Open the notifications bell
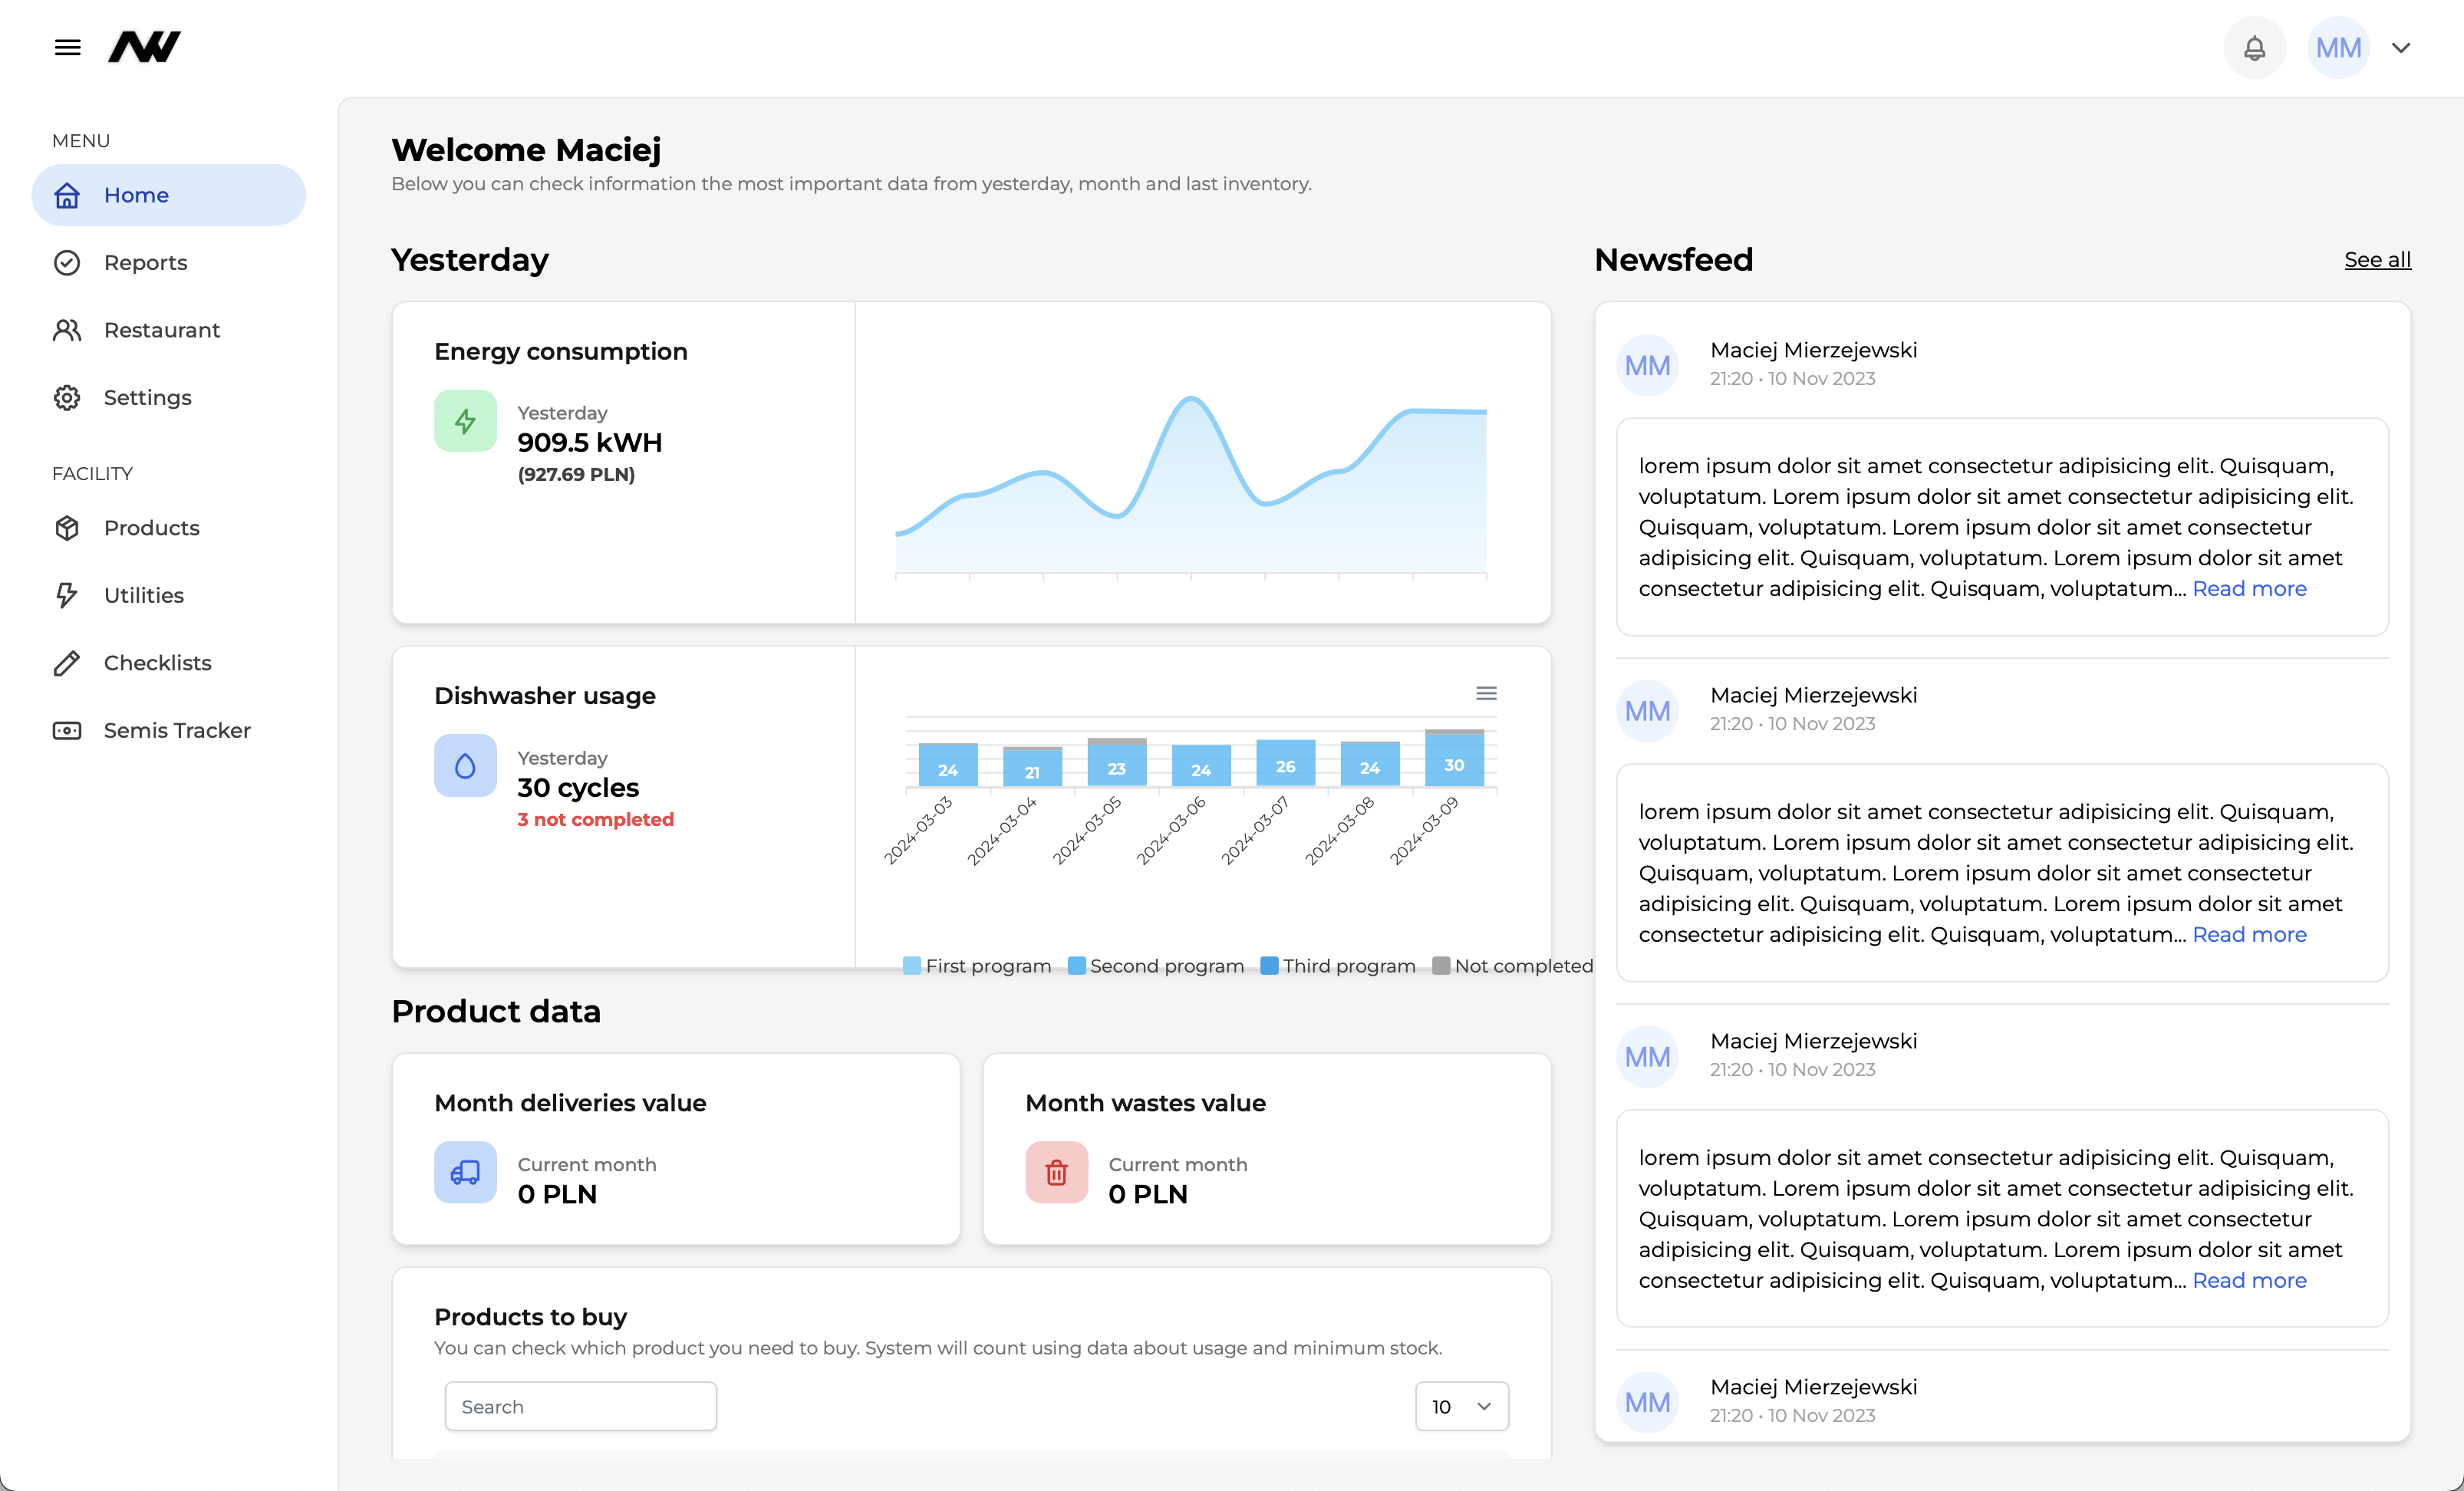 click(x=2254, y=47)
